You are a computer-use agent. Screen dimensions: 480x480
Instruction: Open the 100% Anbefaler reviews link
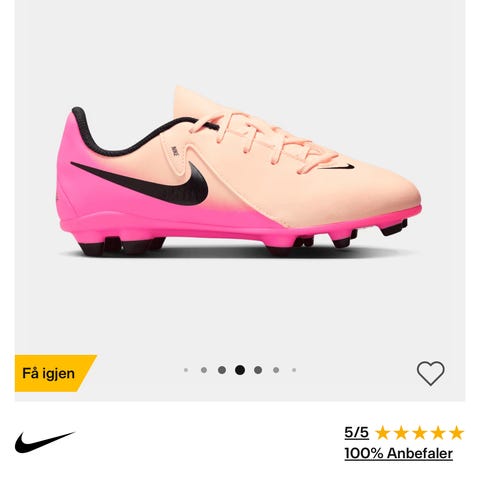click(x=399, y=454)
